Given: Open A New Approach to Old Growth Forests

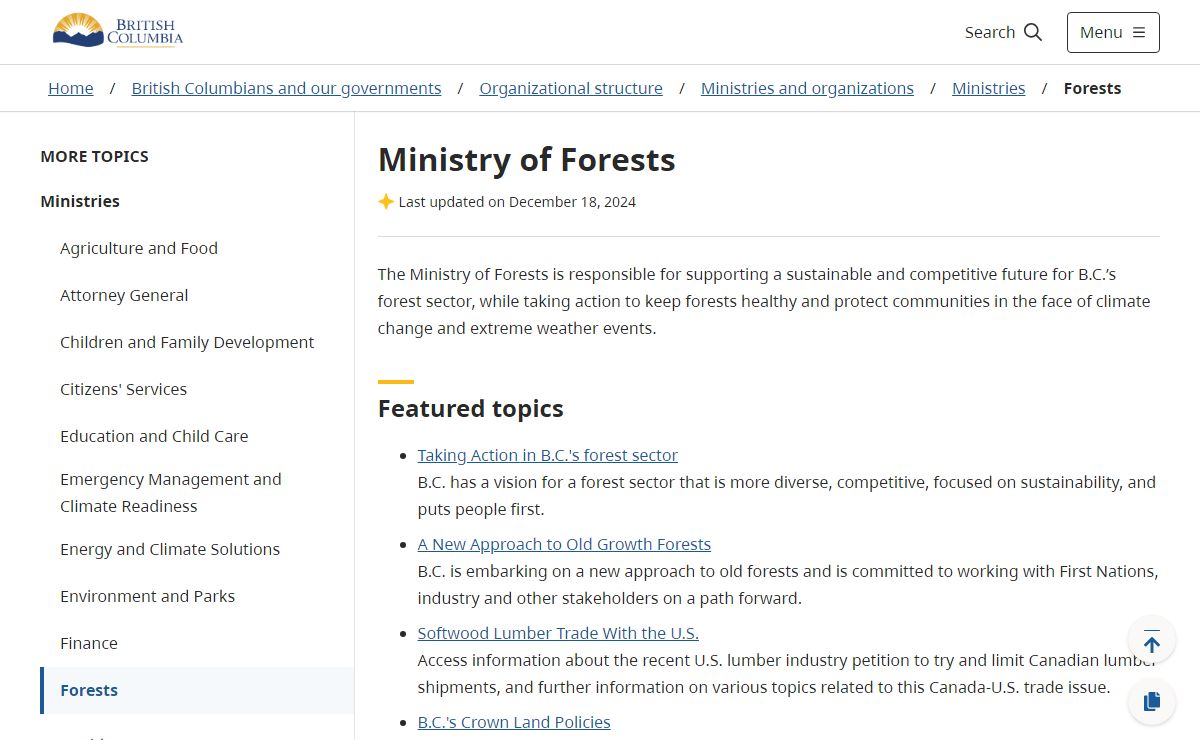Looking at the screenshot, I should (564, 544).
